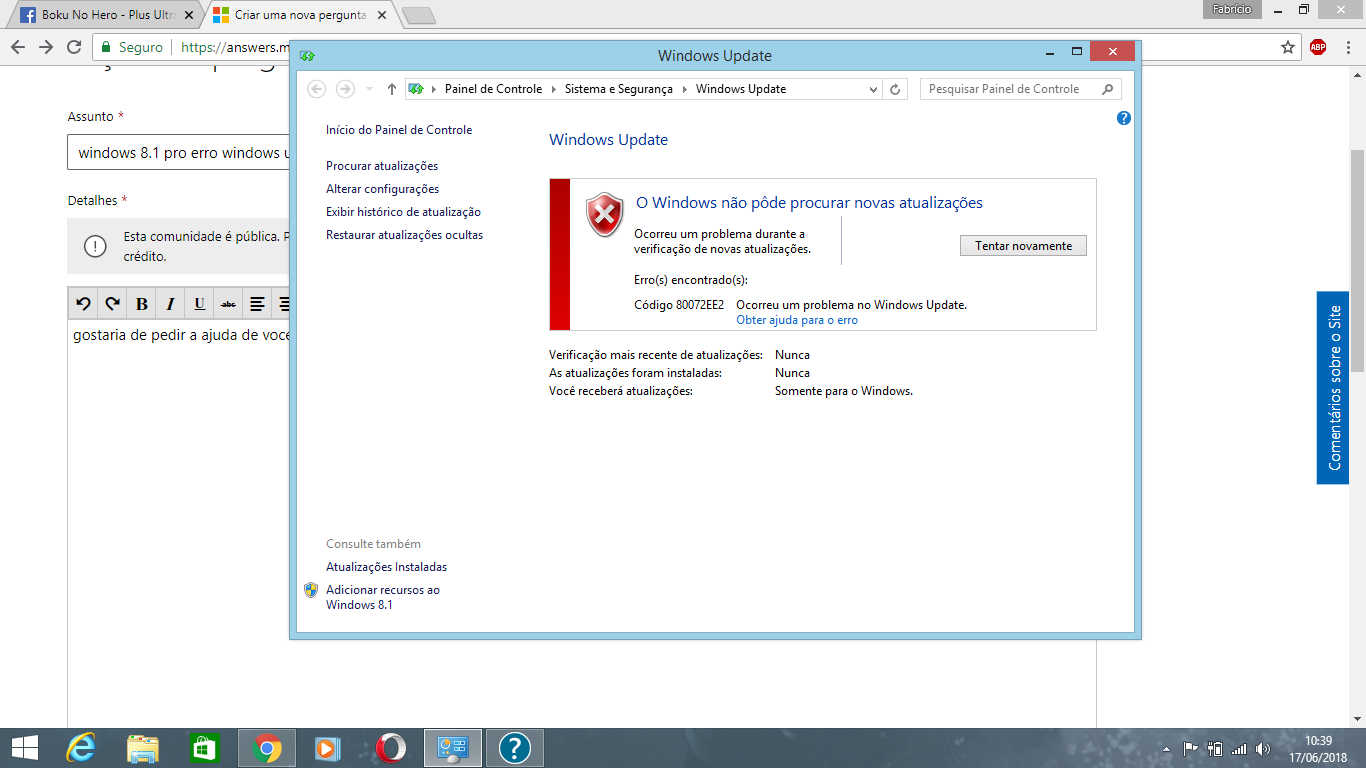Image resolution: width=1366 pixels, height=768 pixels.
Task: Click Adicionar recursos ao Windows 8.1
Action: pyautogui.click(x=383, y=597)
